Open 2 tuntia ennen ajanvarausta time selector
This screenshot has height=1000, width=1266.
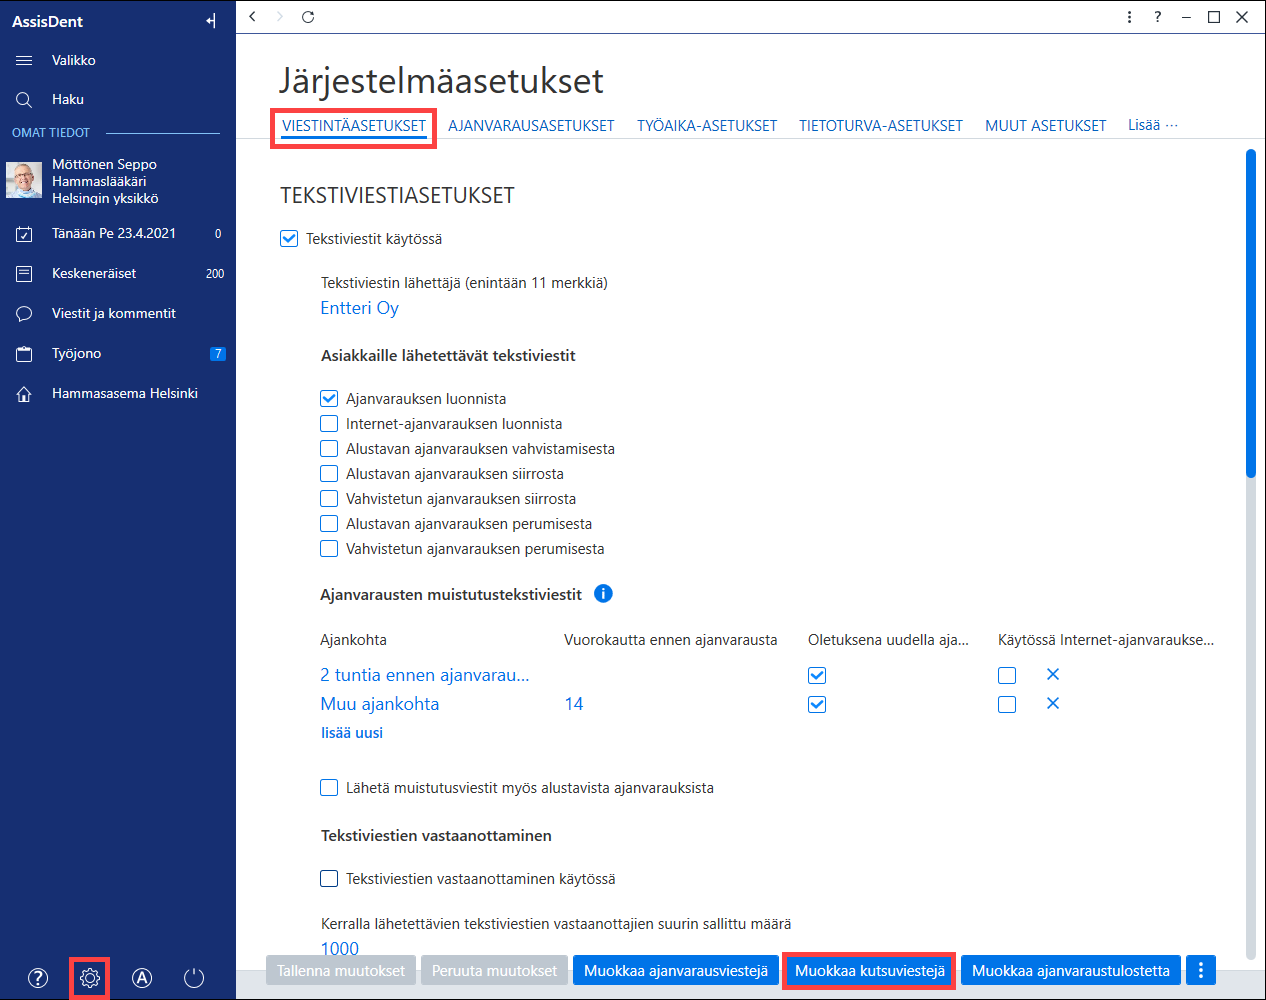[x=425, y=675]
